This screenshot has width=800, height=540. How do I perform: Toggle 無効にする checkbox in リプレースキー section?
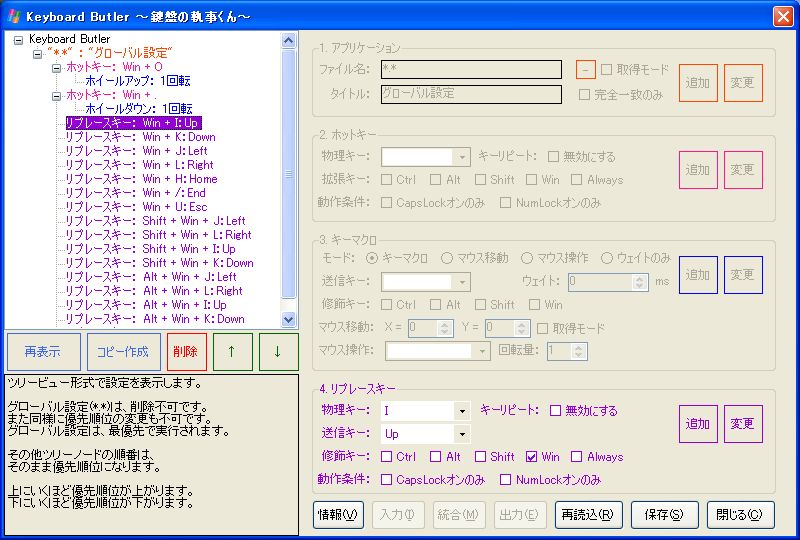pyautogui.click(x=556, y=410)
